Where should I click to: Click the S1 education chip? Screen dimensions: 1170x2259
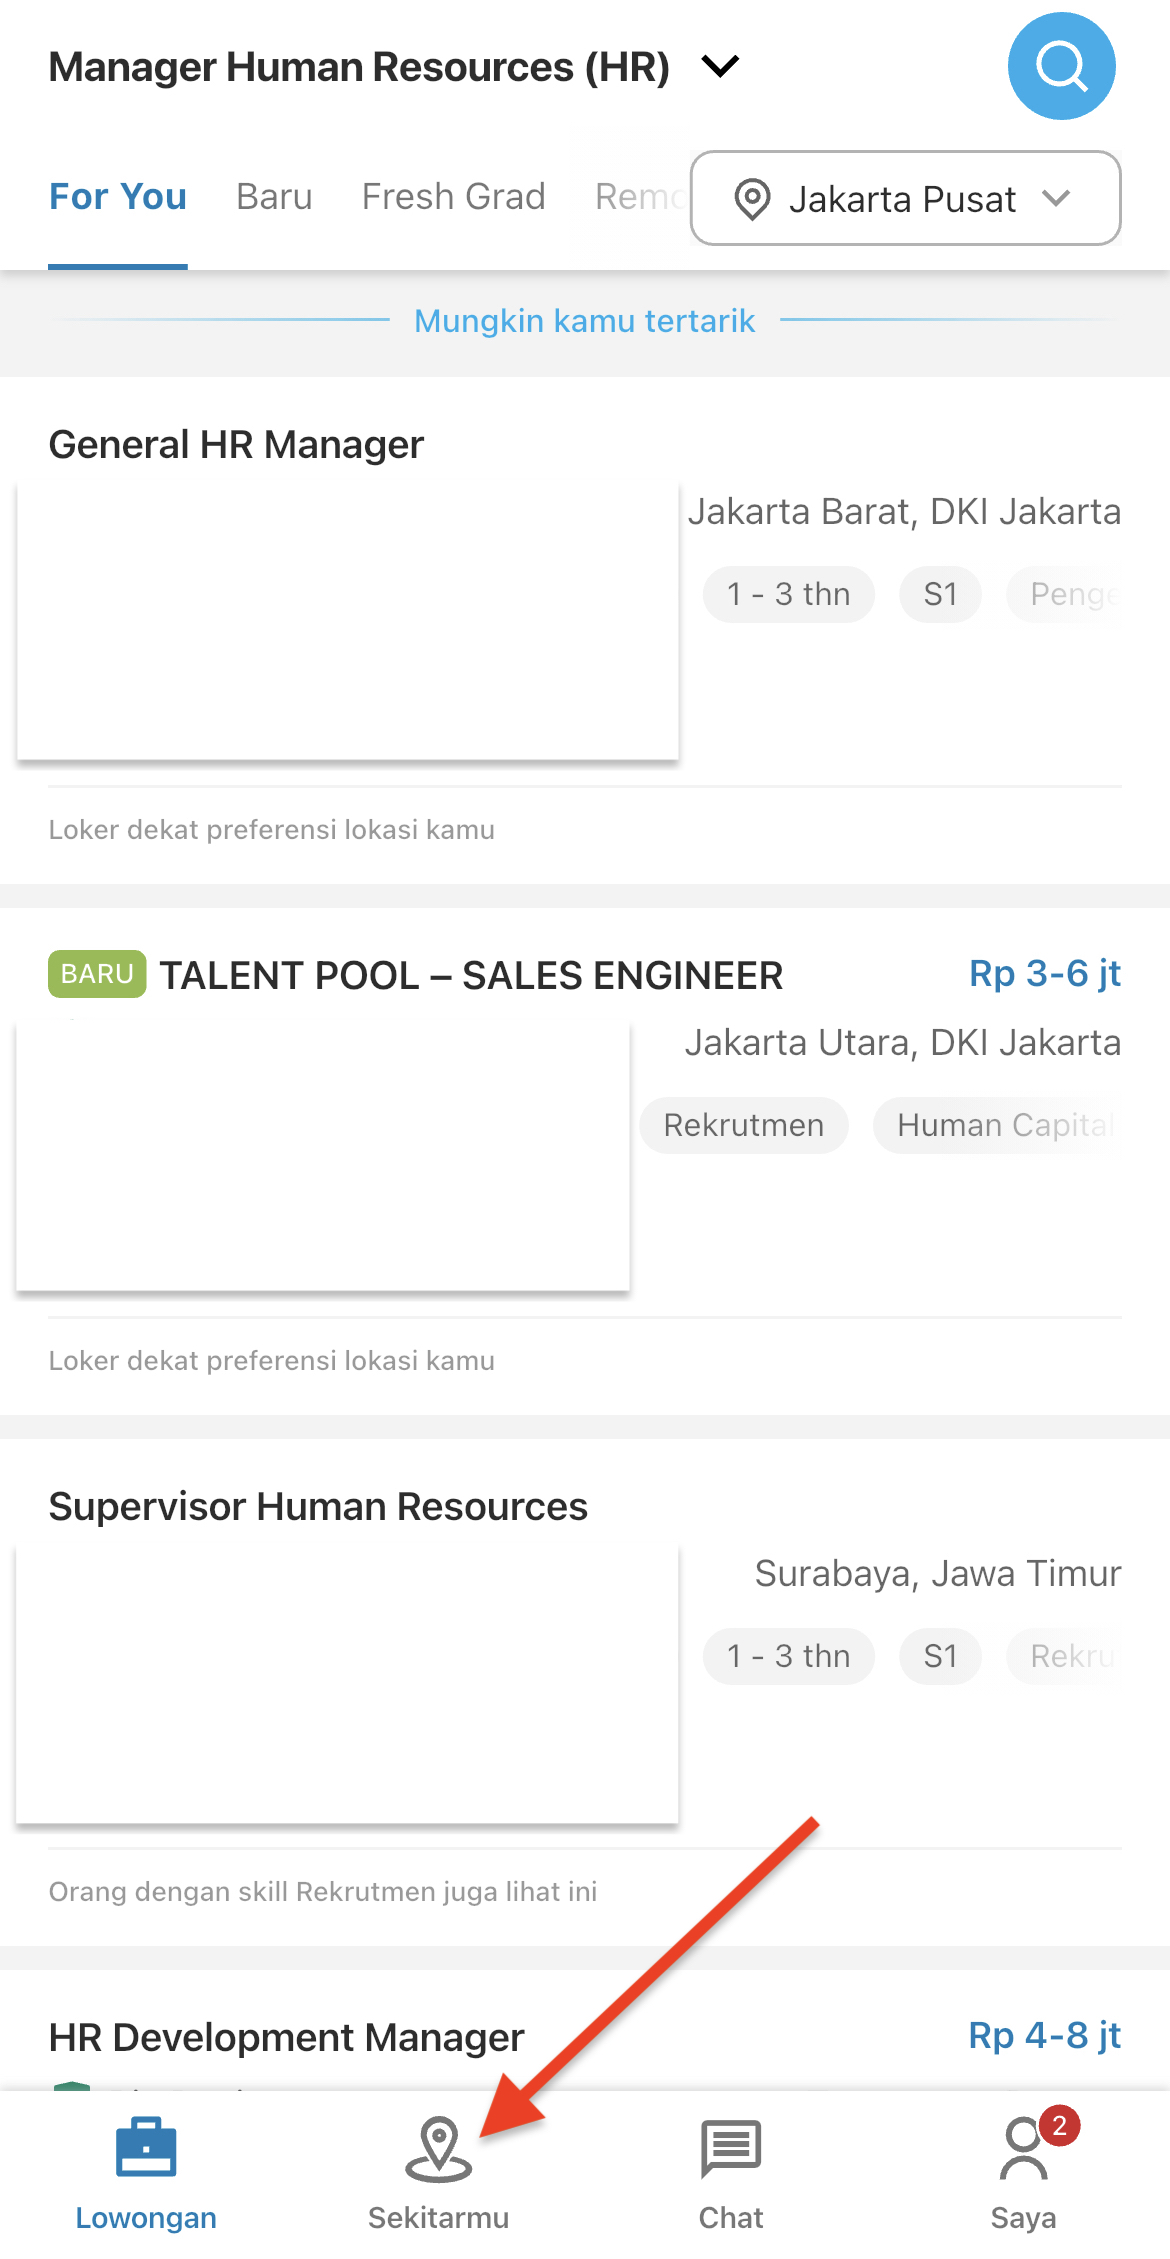(x=939, y=593)
